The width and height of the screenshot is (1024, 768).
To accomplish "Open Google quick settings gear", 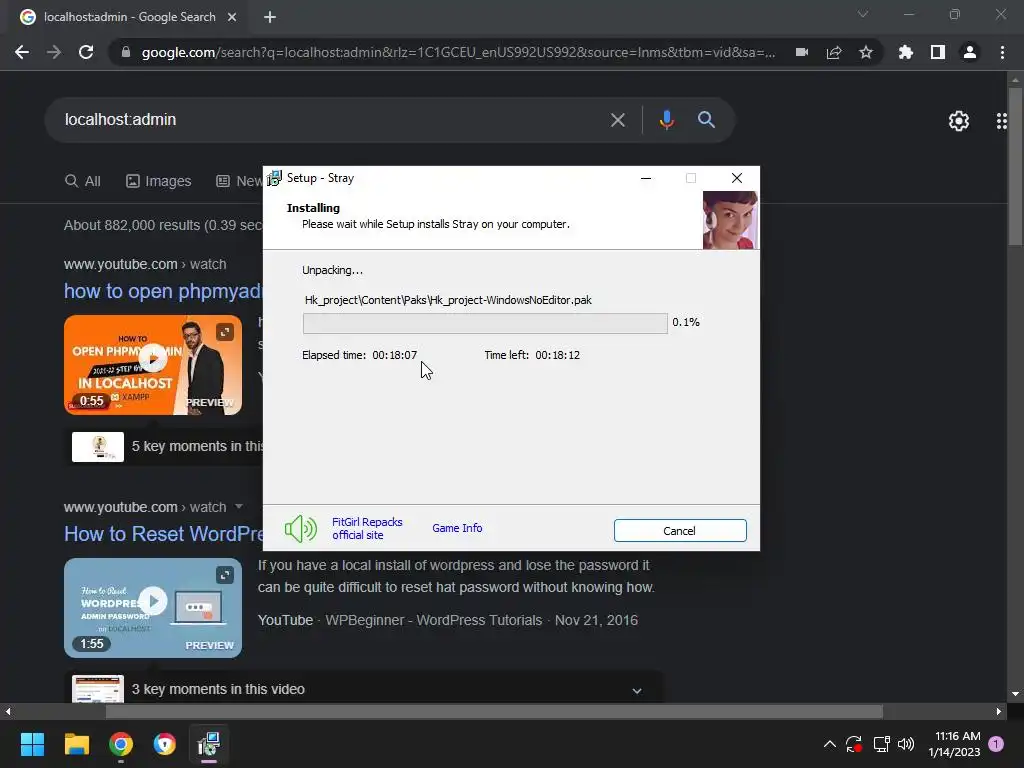I will tap(959, 121).
